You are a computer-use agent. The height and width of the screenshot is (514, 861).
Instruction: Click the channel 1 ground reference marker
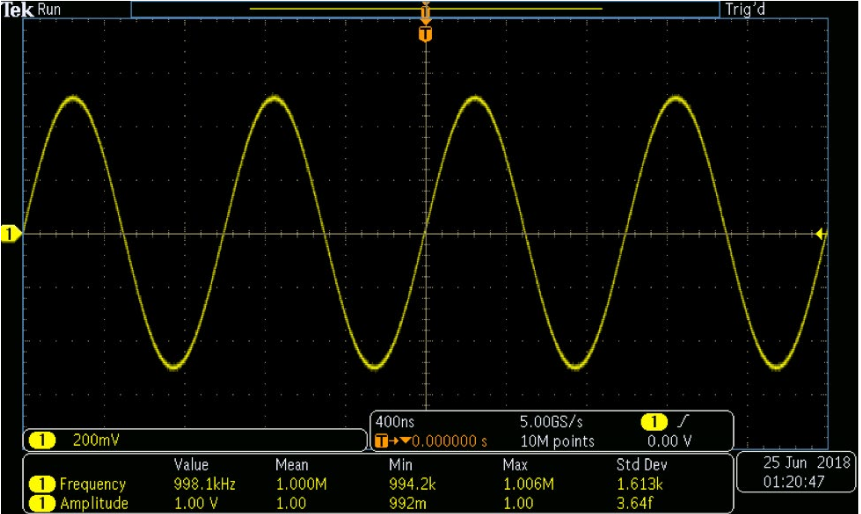(x=10, y=234)
